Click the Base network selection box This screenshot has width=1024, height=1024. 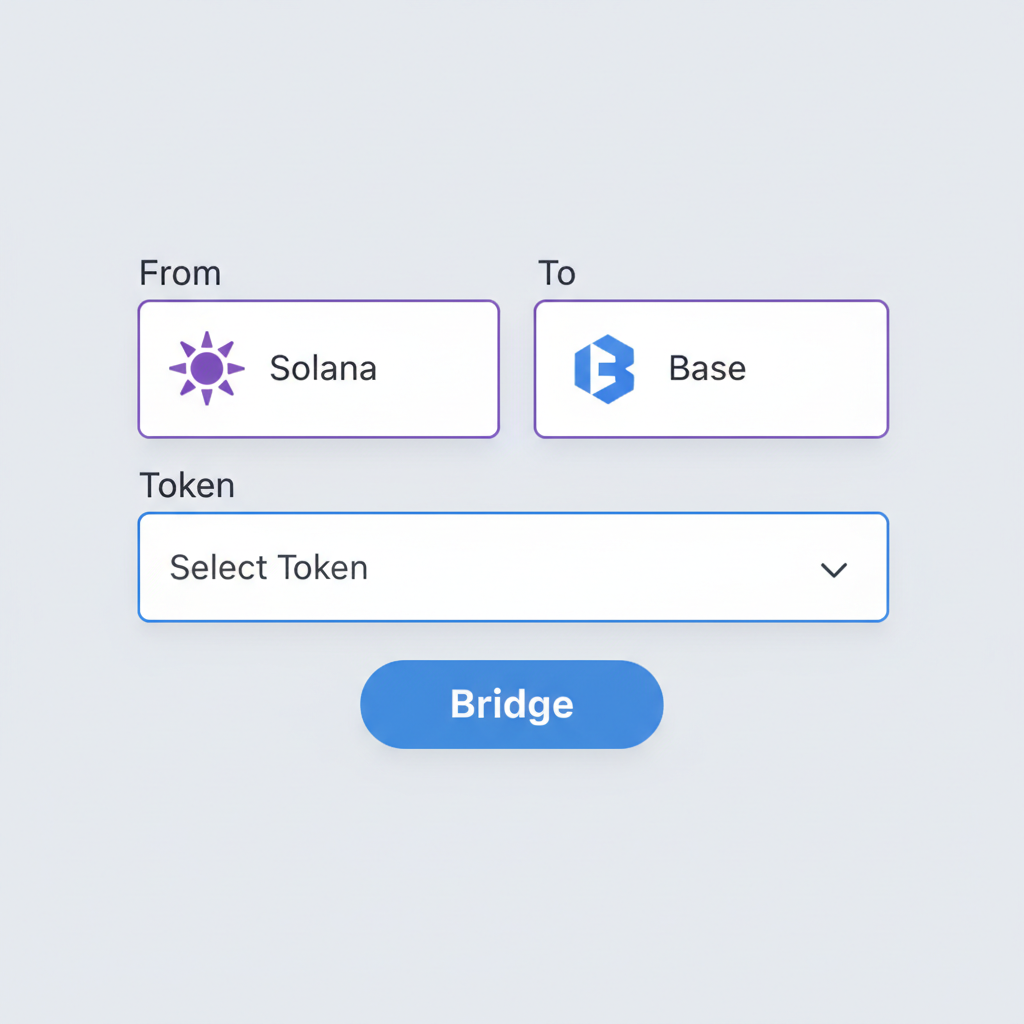pos(710,368)
